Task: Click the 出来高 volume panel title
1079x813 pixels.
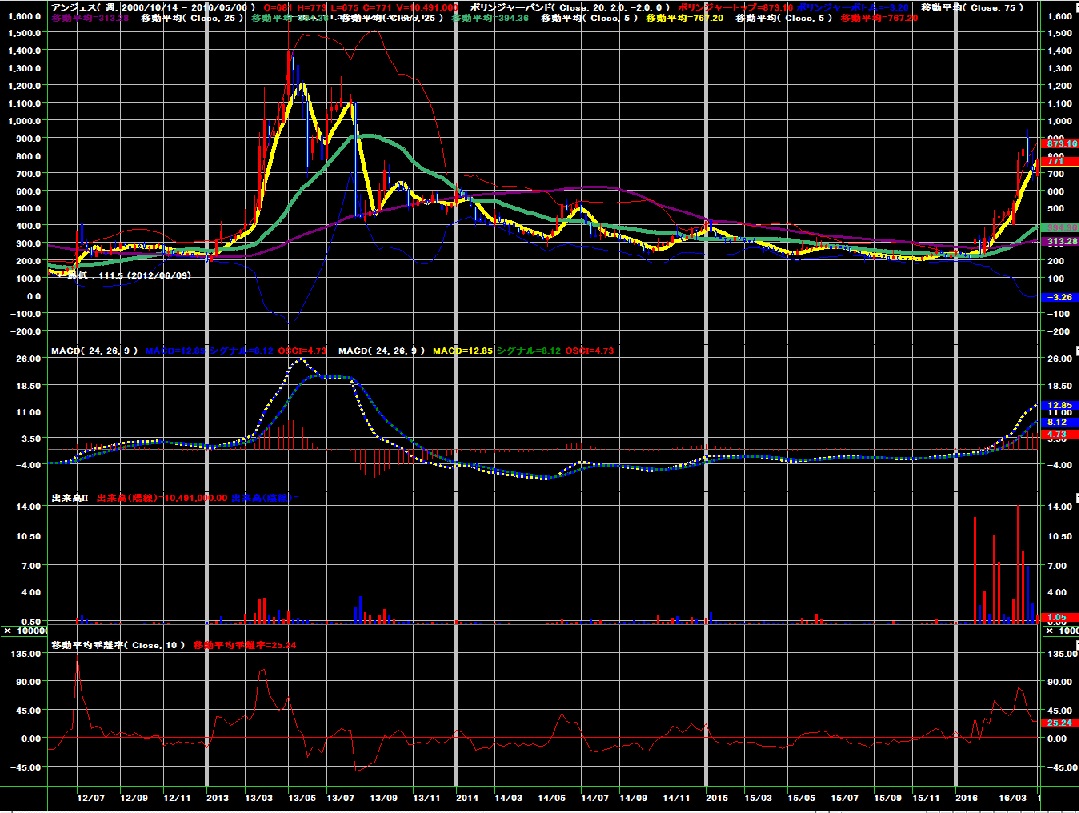Action: click(x=71, y=497)
